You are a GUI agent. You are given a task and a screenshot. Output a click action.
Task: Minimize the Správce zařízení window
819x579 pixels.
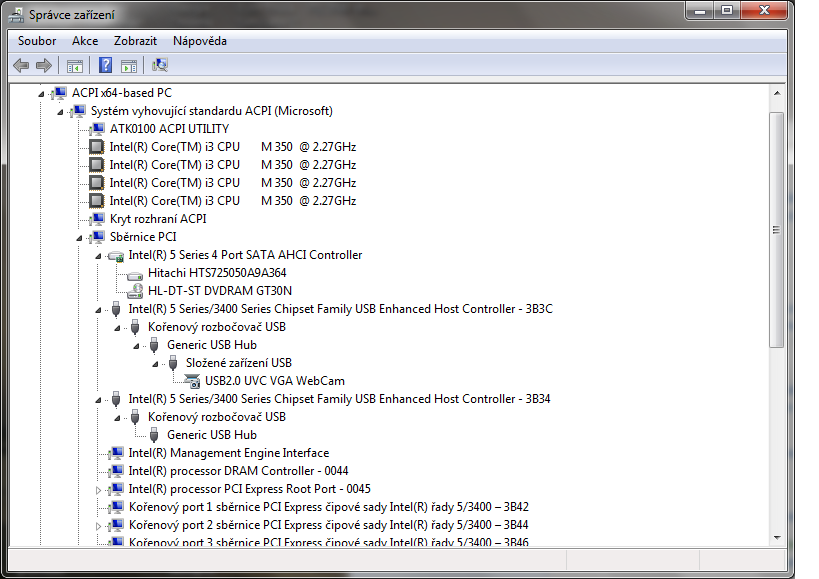[x=700, y=10]
